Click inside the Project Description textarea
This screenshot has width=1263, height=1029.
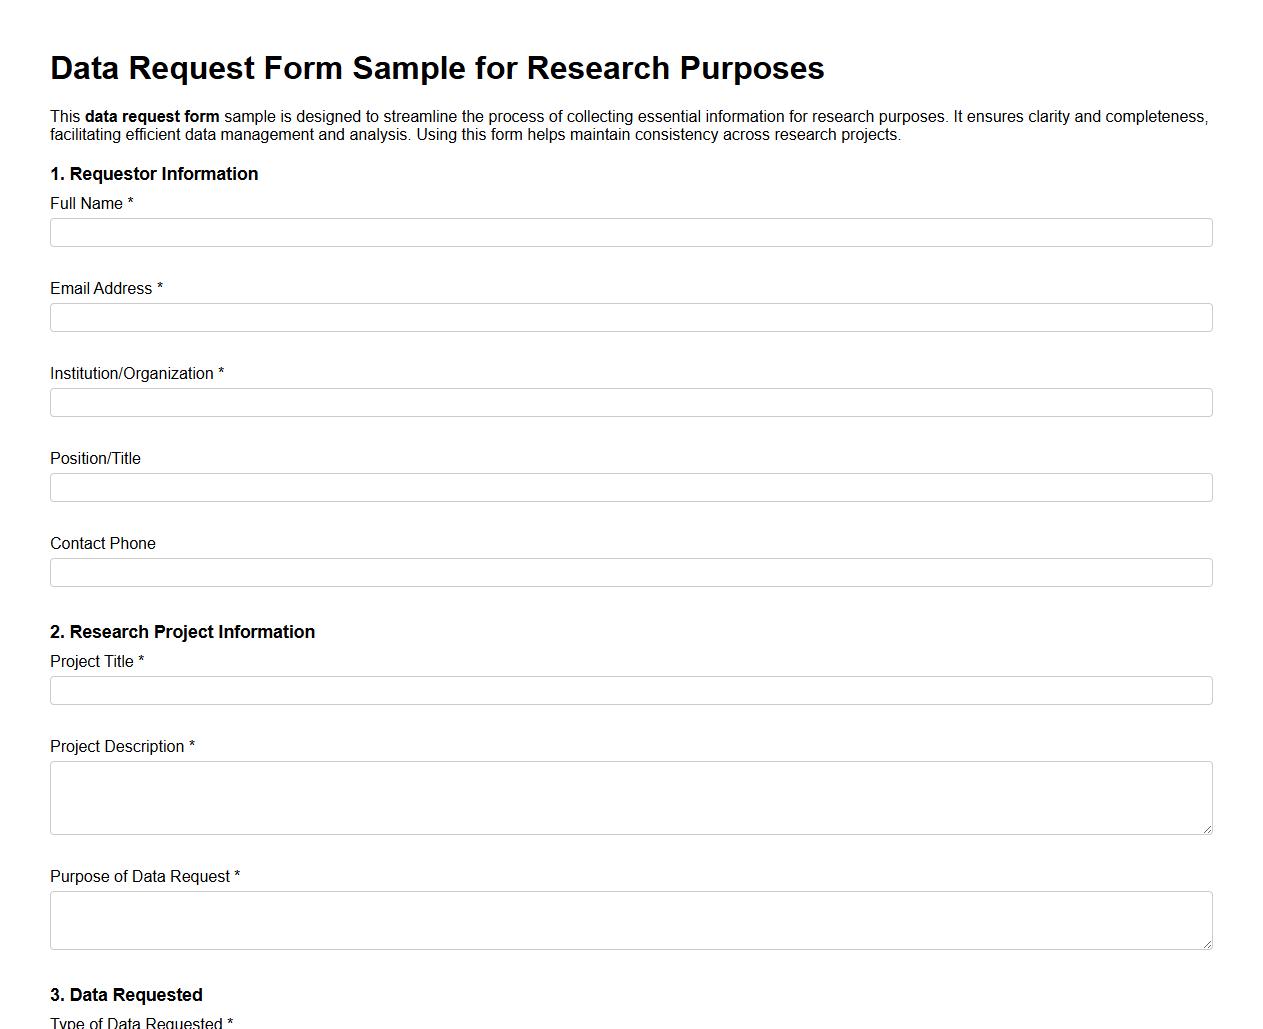pos(630,795)
